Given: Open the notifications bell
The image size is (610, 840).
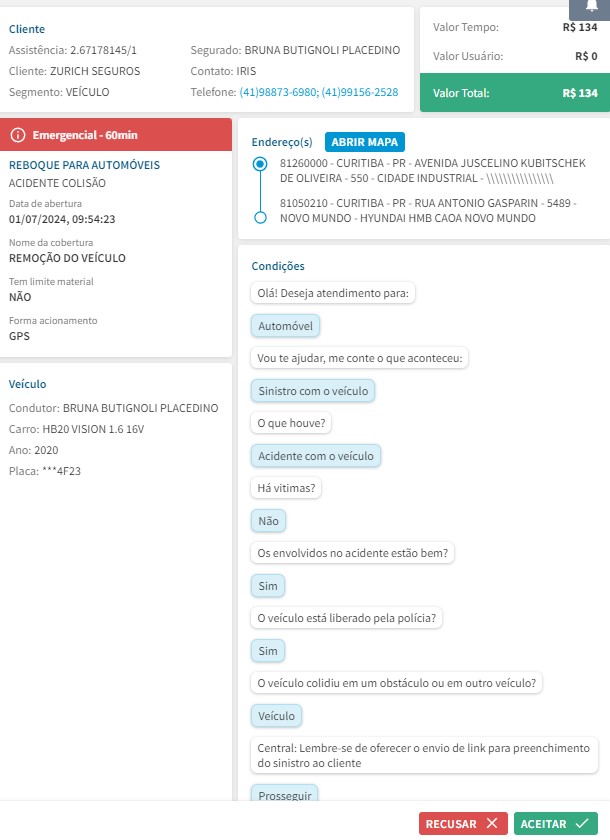Looking at the screenshot, I should (588, 7).
